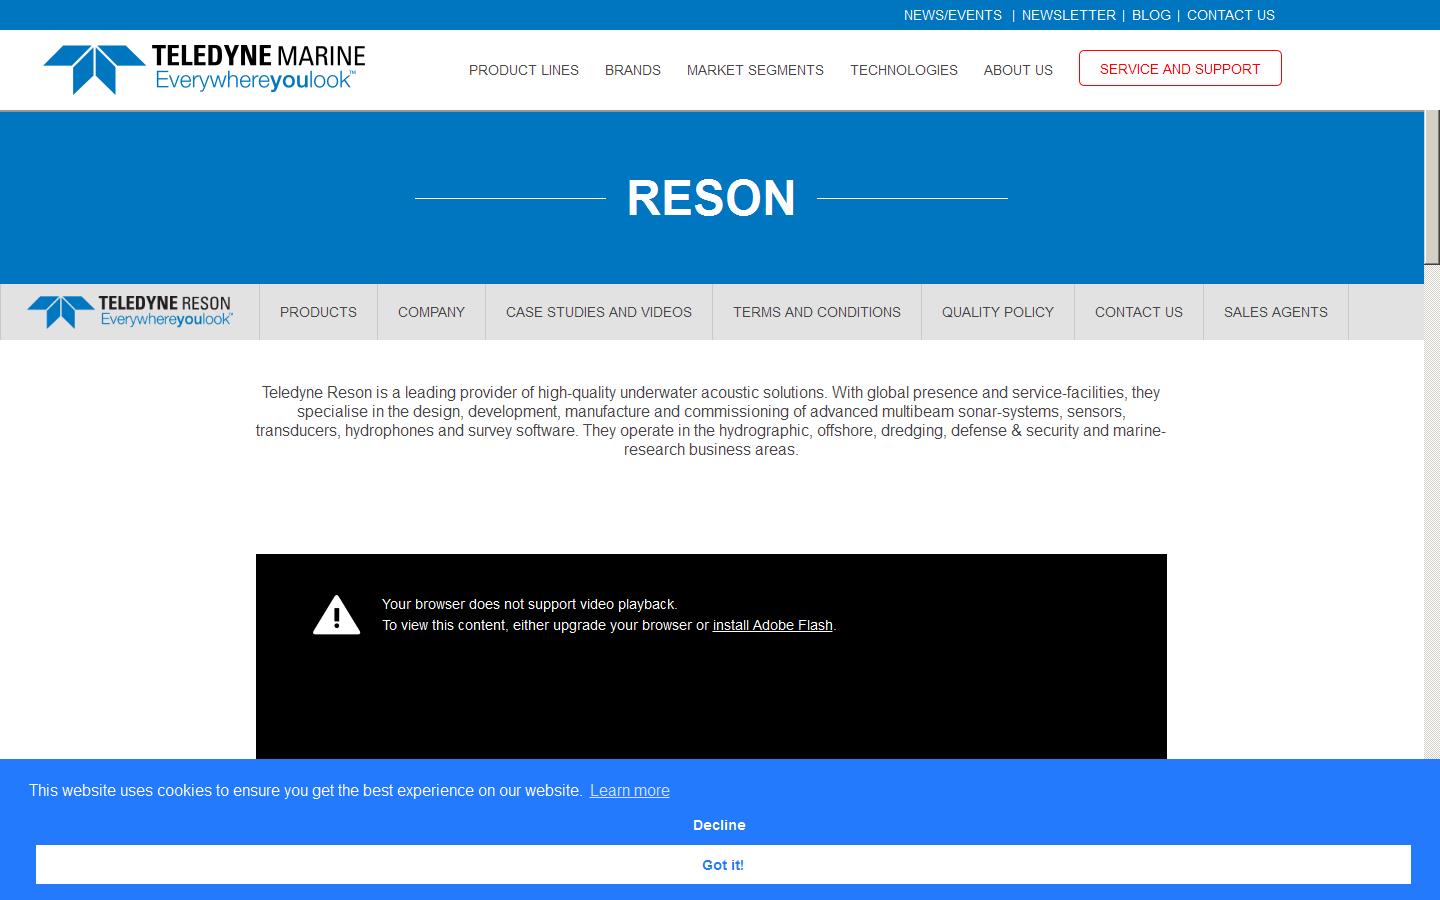Image resolution: width=1440 pixels, height=900 pixels.
Task: Open the Newsletter link
Action: coord(1068,15)
